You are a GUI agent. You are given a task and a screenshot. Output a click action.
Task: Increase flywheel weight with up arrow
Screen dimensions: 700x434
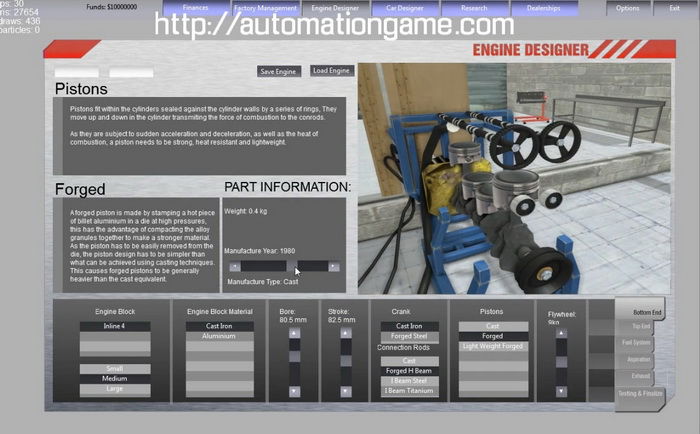(x=562, y=334)
